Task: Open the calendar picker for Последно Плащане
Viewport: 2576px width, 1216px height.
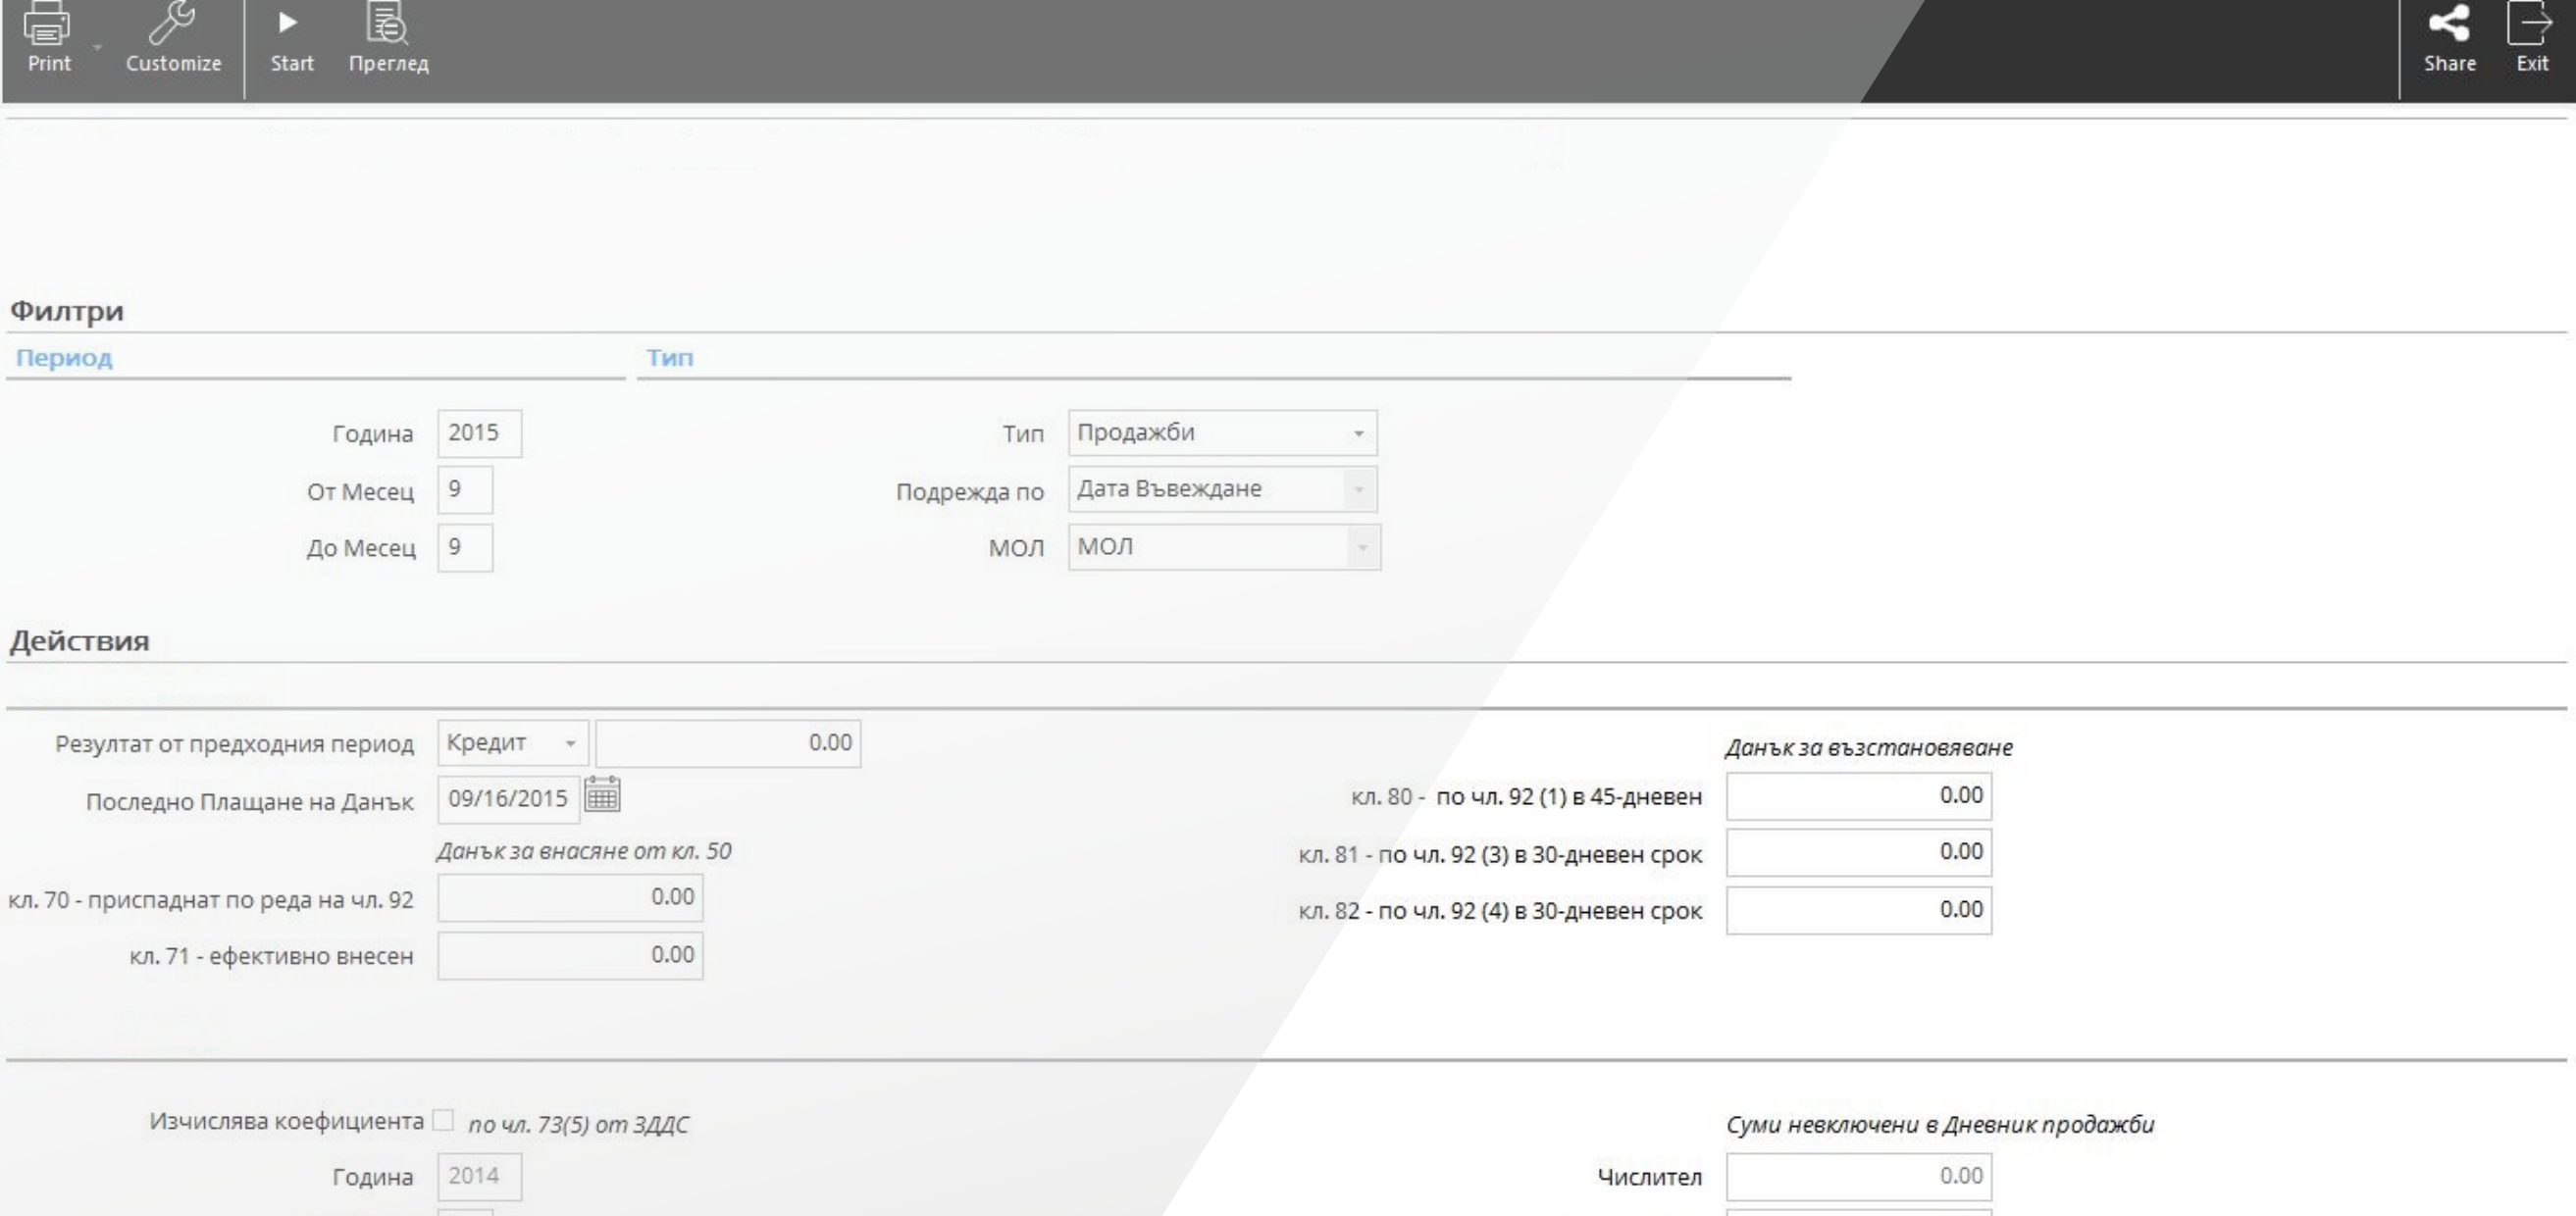Action: [x=602, y=796]
